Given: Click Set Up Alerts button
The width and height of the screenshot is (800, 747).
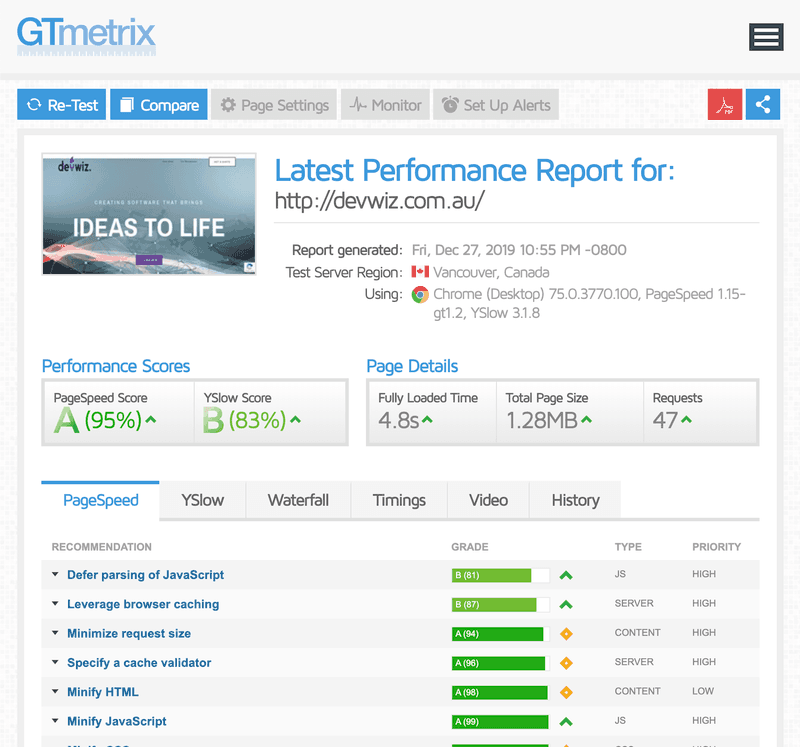Looking at the screenshot, I should click(496, 105).
